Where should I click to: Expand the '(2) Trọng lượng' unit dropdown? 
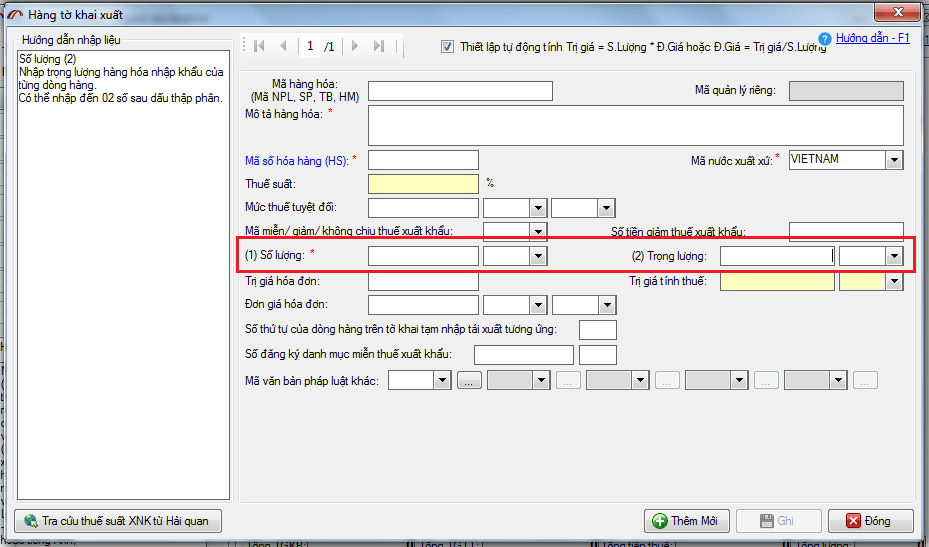point(893,257)
